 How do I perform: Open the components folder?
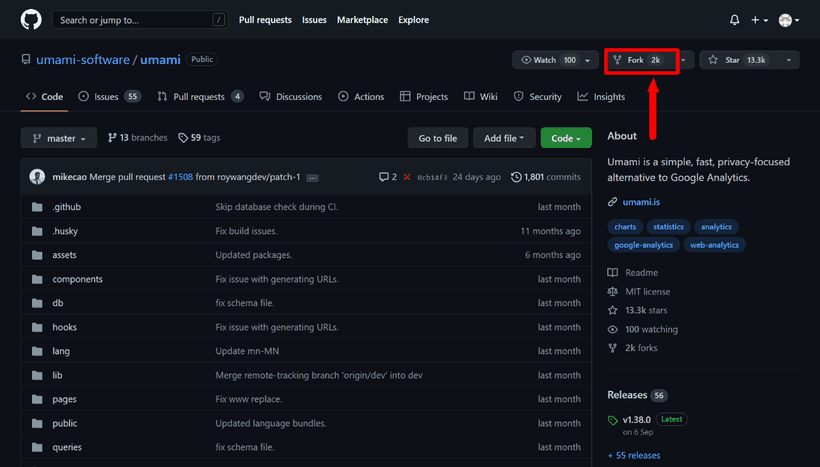[77, 279]
